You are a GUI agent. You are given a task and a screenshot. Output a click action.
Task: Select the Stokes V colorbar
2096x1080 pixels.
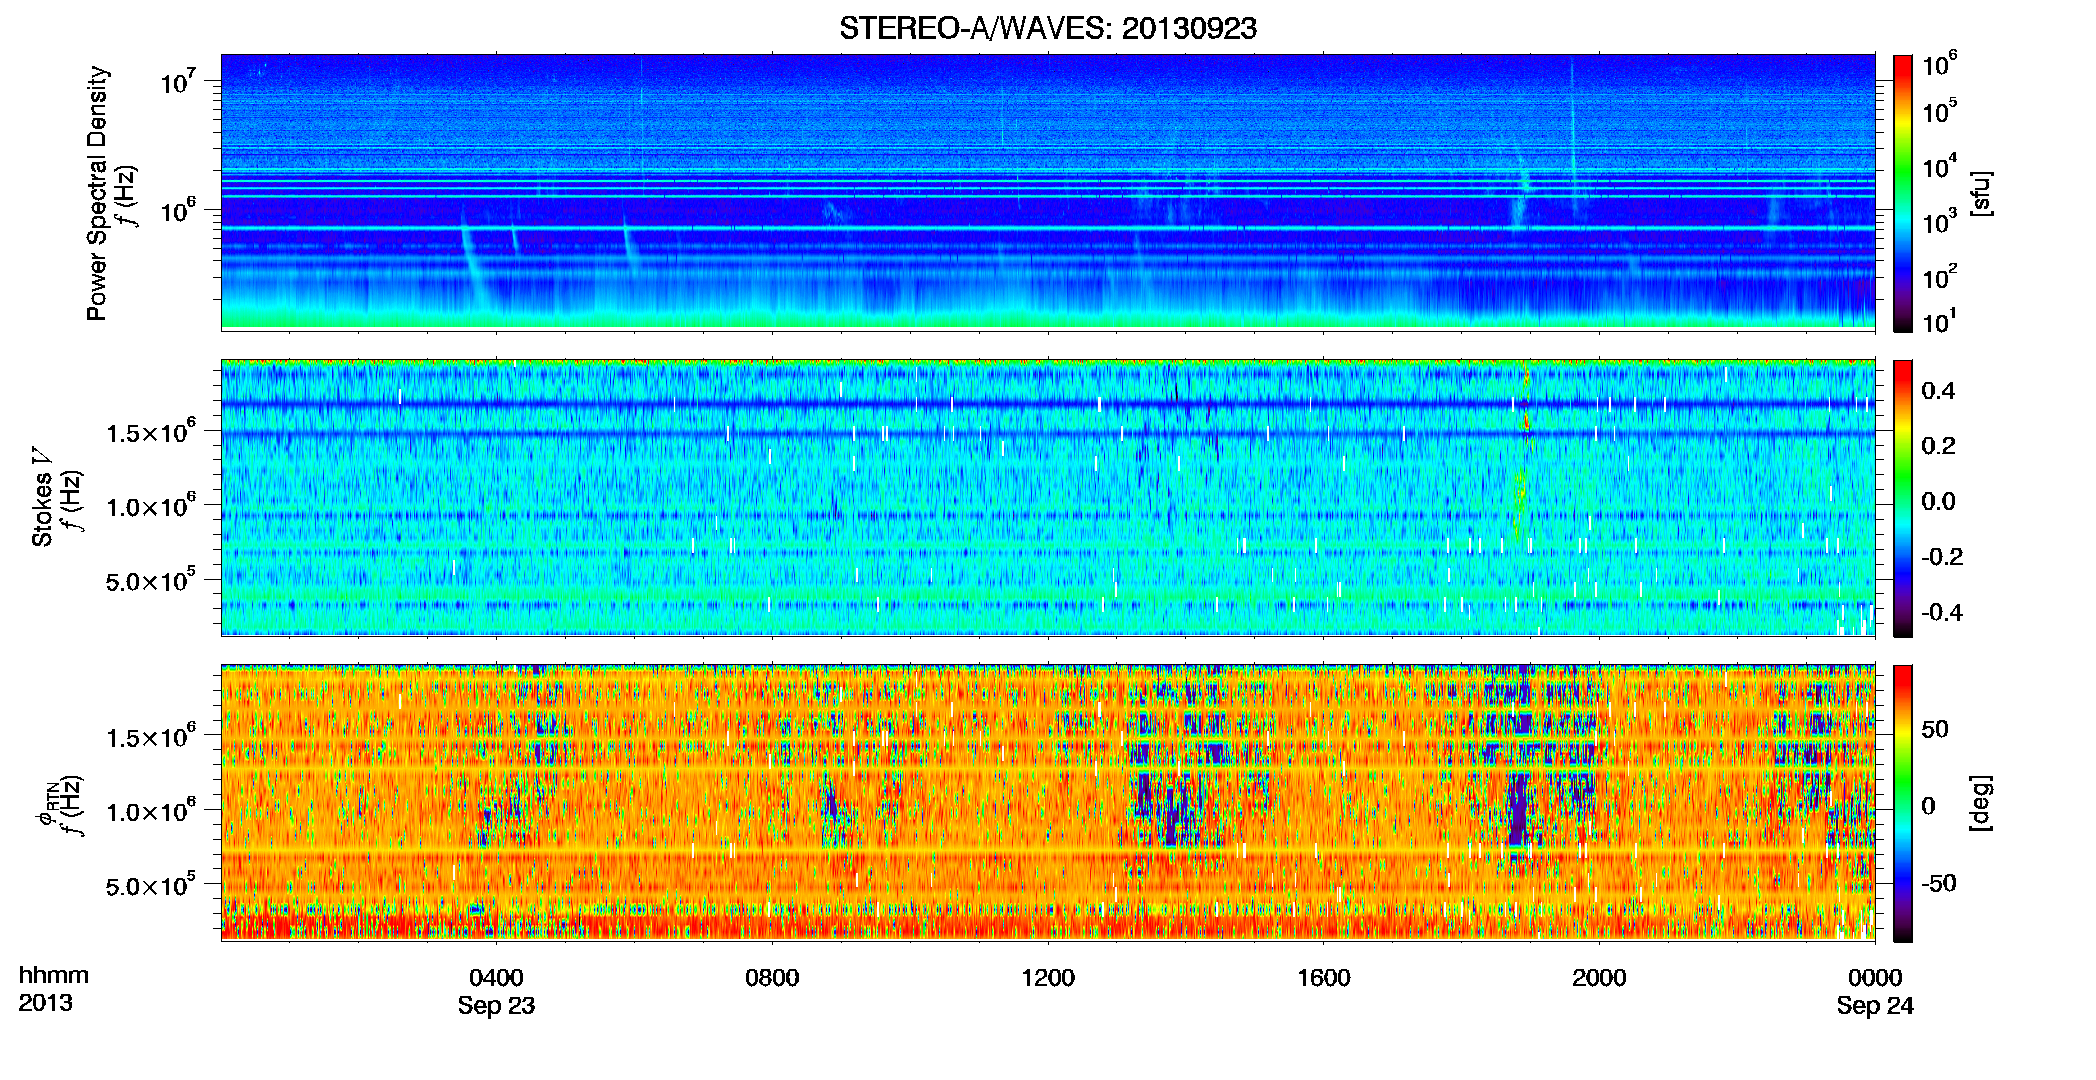coord(1903,499)
